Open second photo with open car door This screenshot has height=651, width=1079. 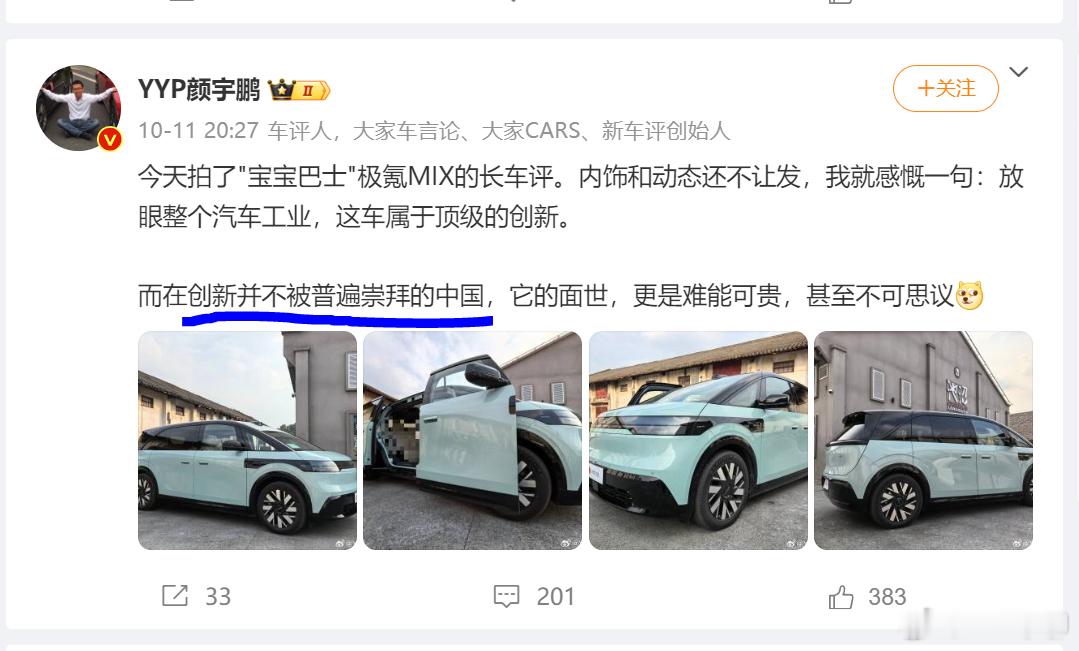[473, 440]
